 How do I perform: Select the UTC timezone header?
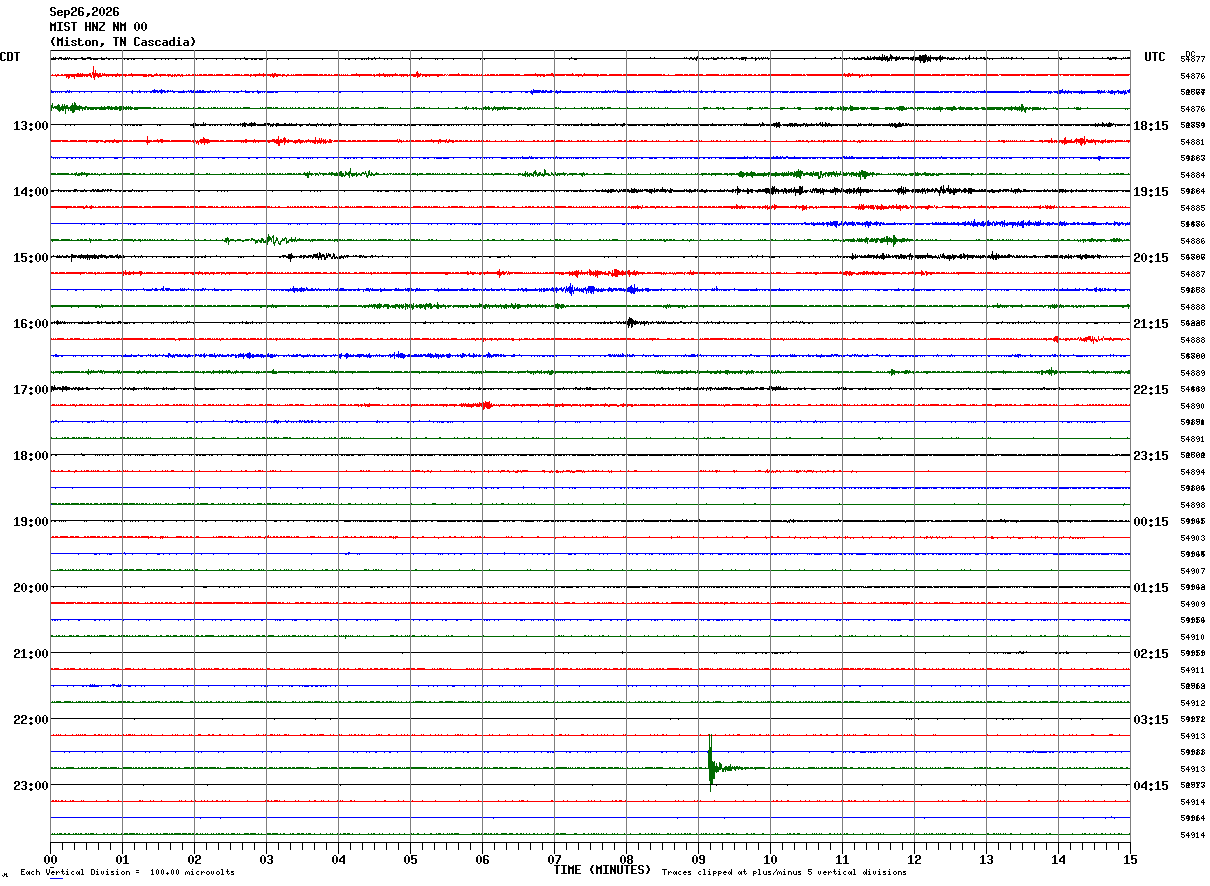[x=1155, y=57]
